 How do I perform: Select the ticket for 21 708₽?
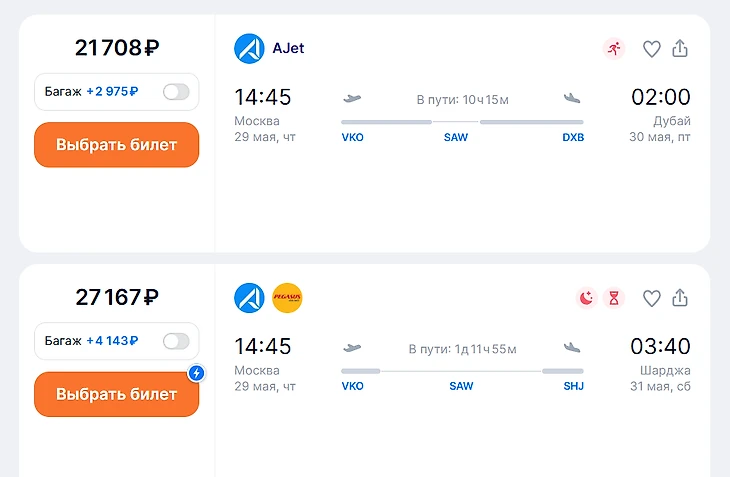point(116,145)
